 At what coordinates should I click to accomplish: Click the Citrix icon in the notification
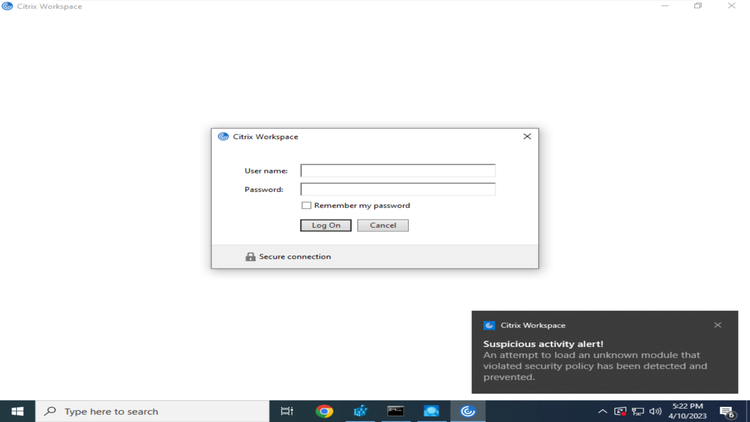(489, 325)
